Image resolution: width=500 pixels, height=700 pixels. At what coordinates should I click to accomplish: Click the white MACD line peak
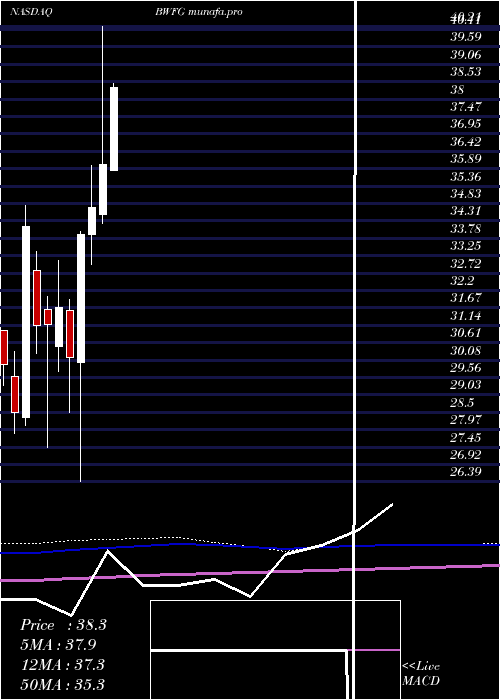click(108, 551)
